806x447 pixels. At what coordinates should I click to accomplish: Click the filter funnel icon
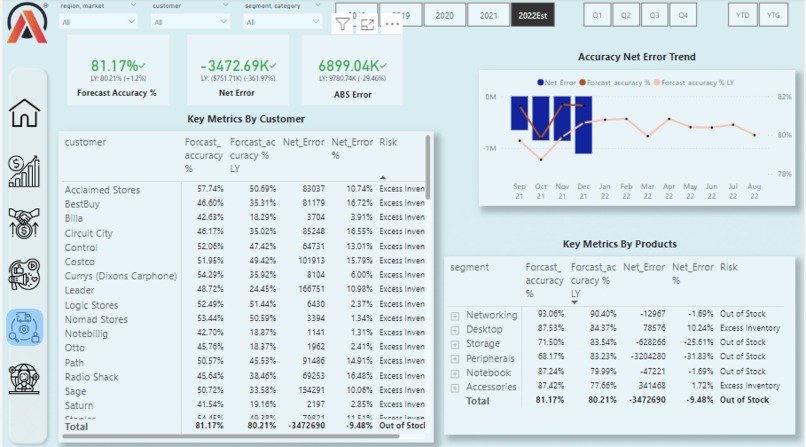click(x=342, y=24)
